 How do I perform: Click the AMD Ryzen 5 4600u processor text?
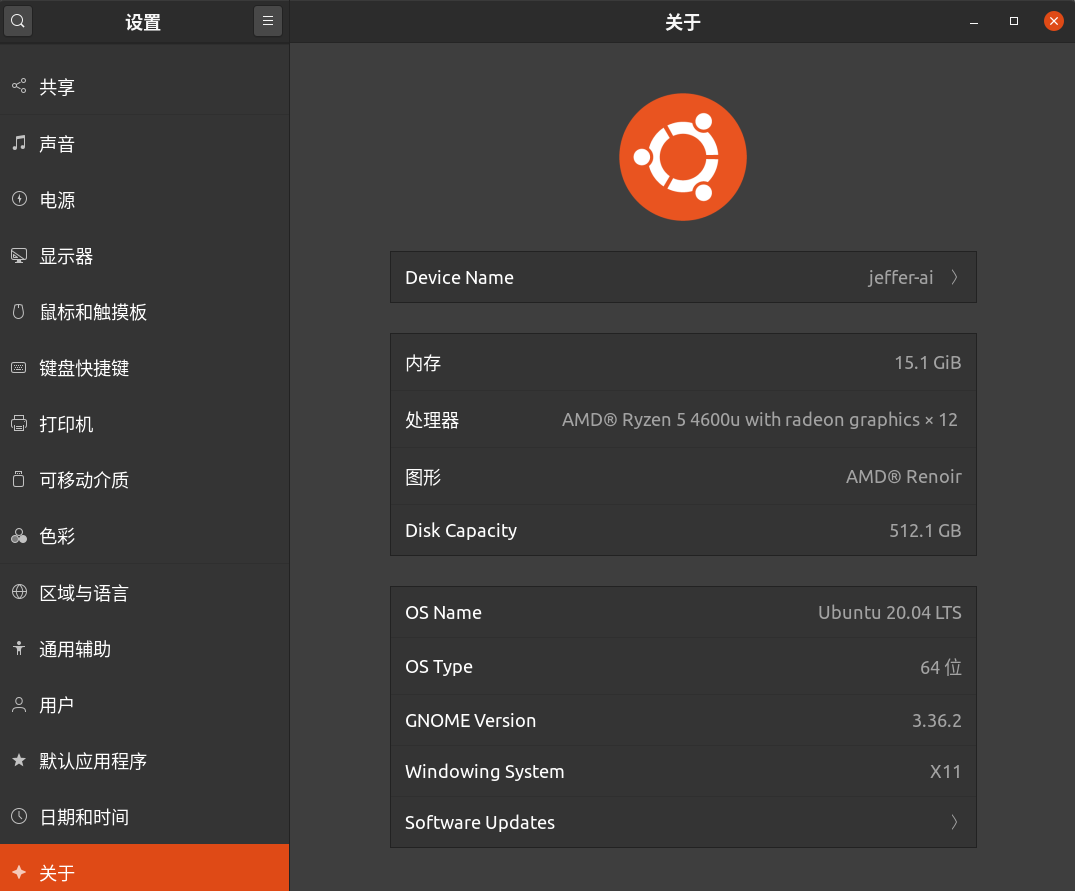[x=760, y=419]
